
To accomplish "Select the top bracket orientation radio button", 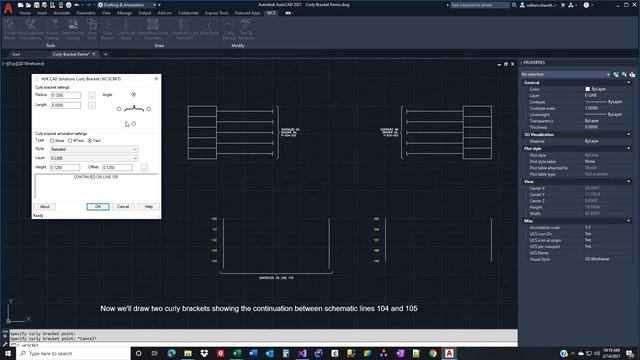I will coord(133,94).
